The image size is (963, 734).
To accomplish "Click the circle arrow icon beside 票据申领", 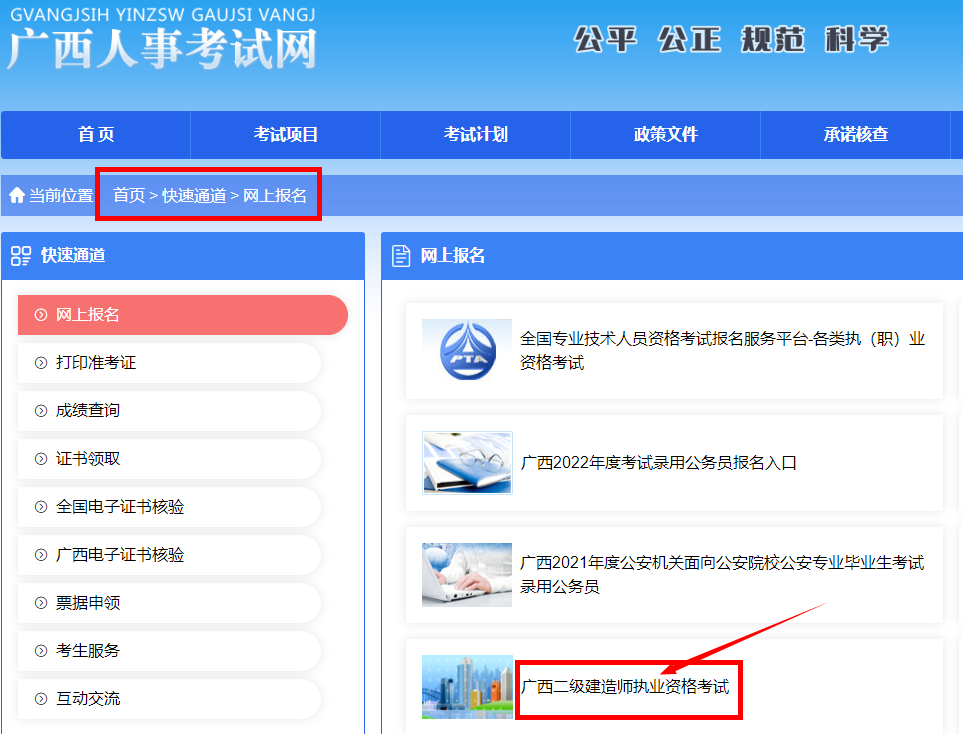I will (x=40, y=603).
